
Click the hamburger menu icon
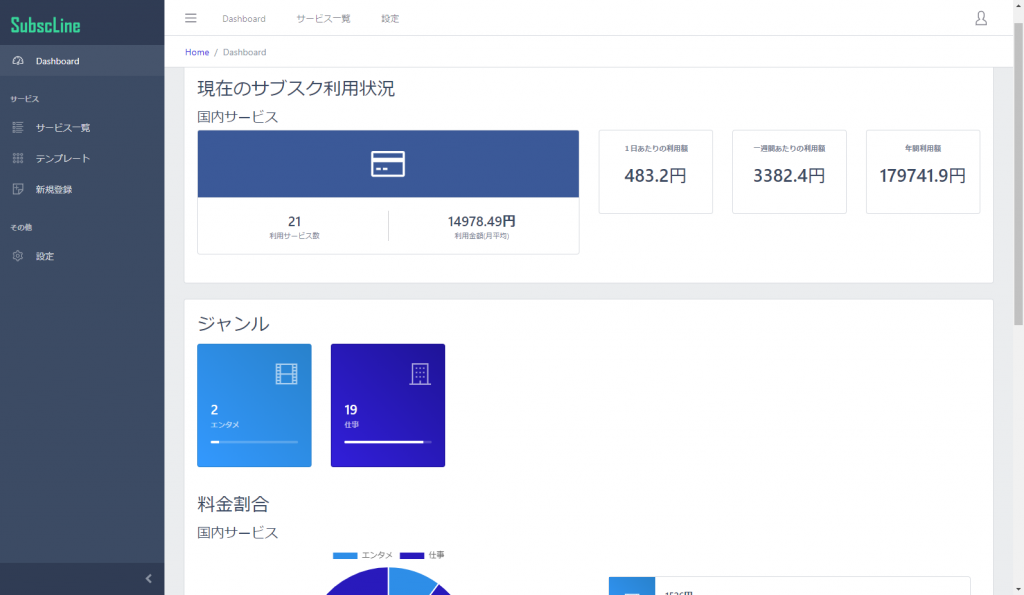[x=191, y=18]
